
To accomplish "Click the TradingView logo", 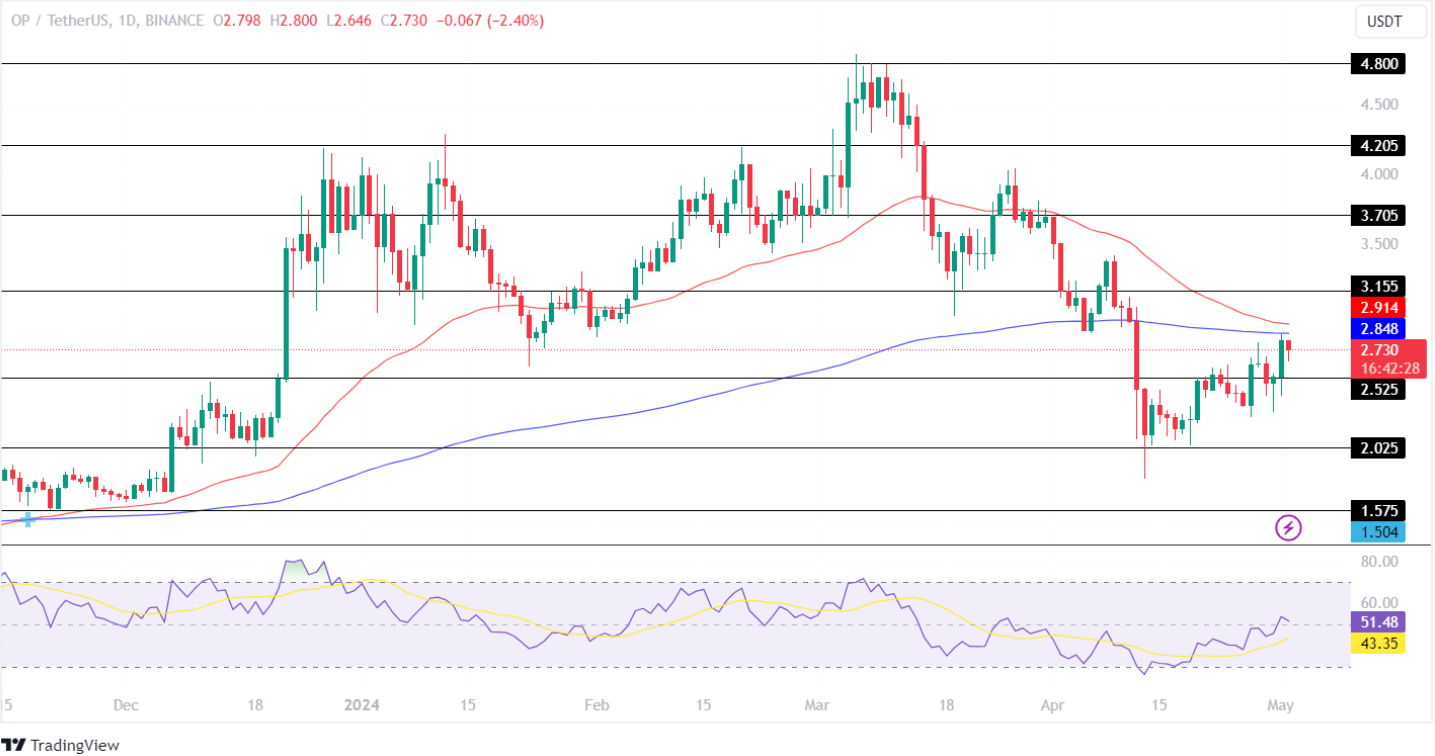I will pos(62,745).
